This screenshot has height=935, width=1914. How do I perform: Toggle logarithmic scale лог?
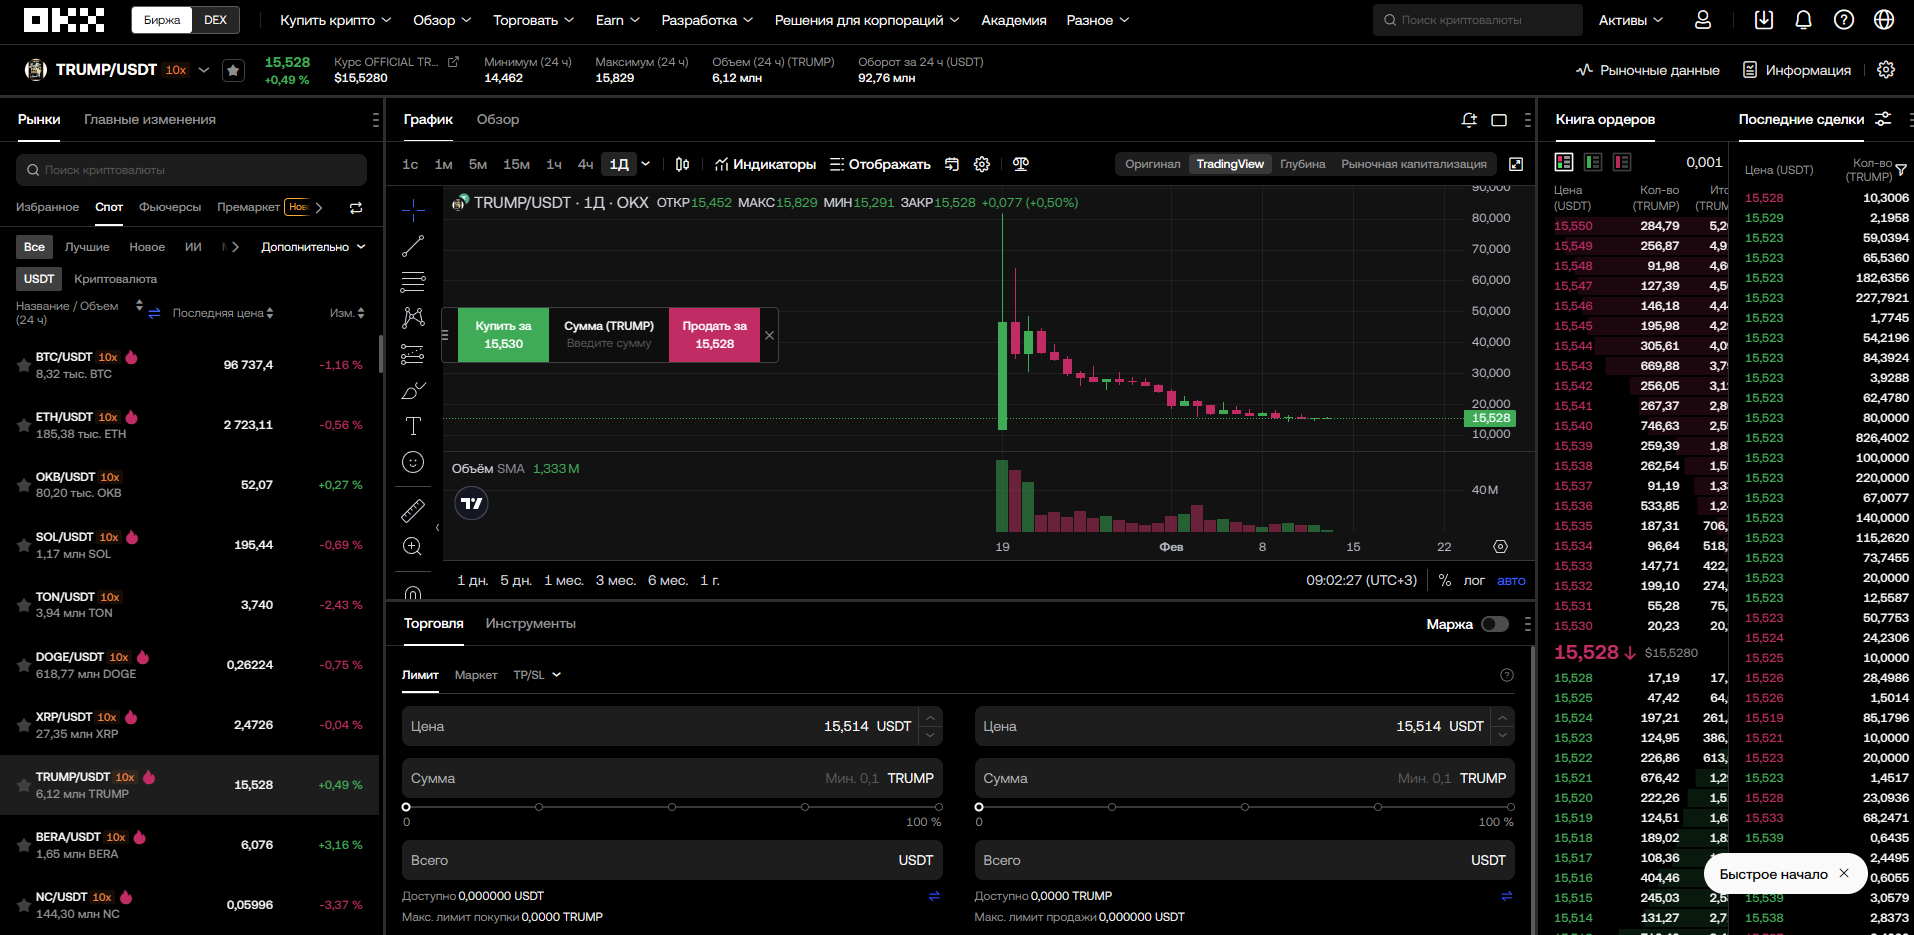coord(1474,580)
